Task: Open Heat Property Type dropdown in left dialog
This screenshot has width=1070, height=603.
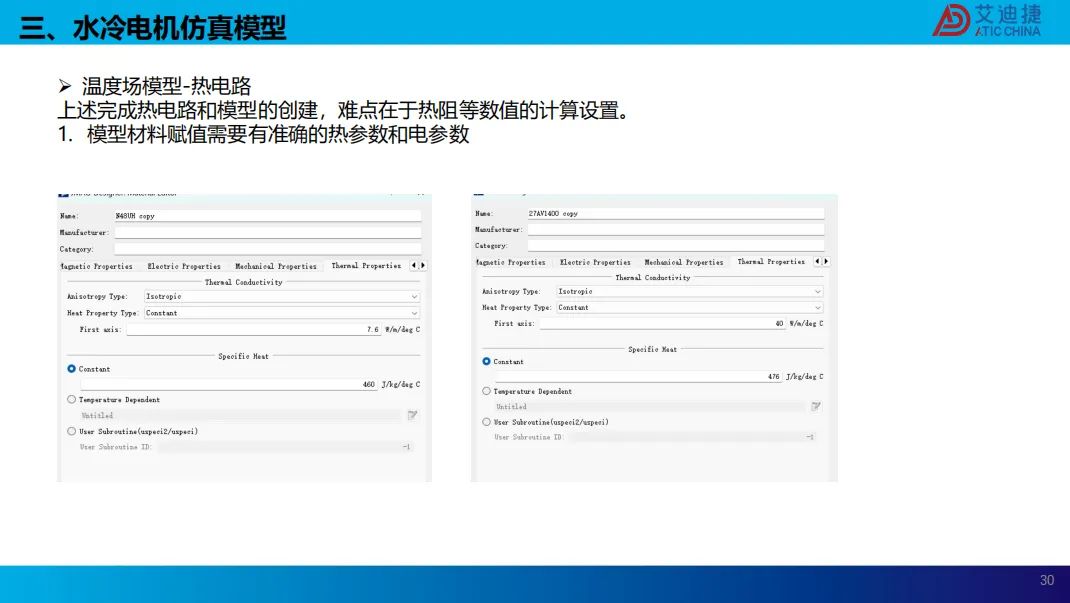Action: click(x=282, y=313)
